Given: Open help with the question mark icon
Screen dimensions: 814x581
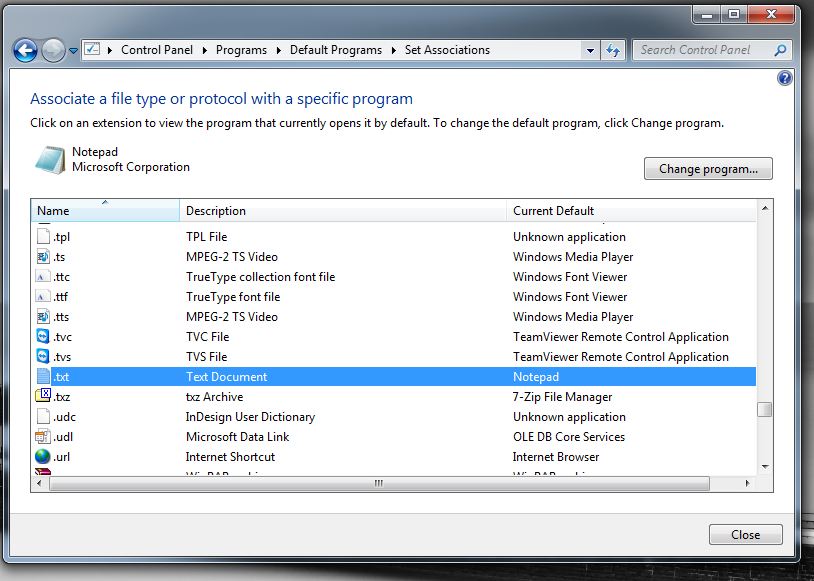Looking at the screenshot, I should coord(785,78).
